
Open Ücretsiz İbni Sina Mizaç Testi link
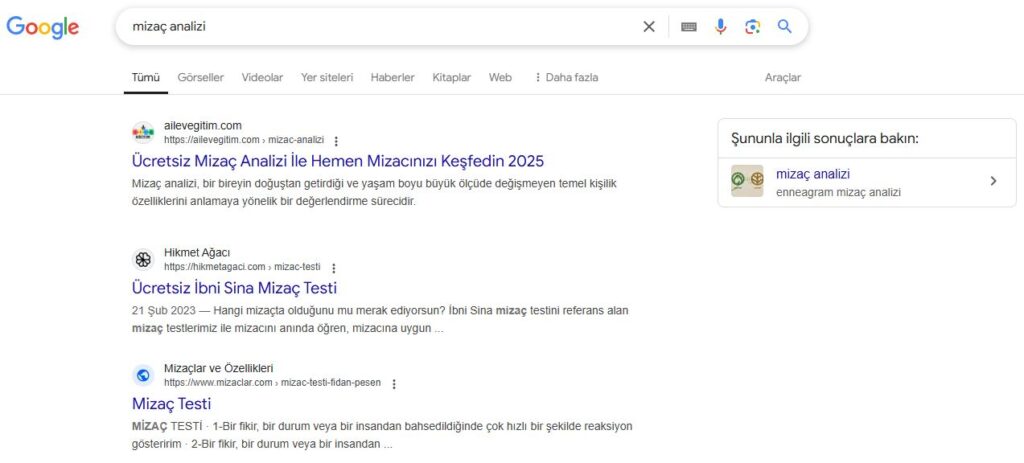234,287
